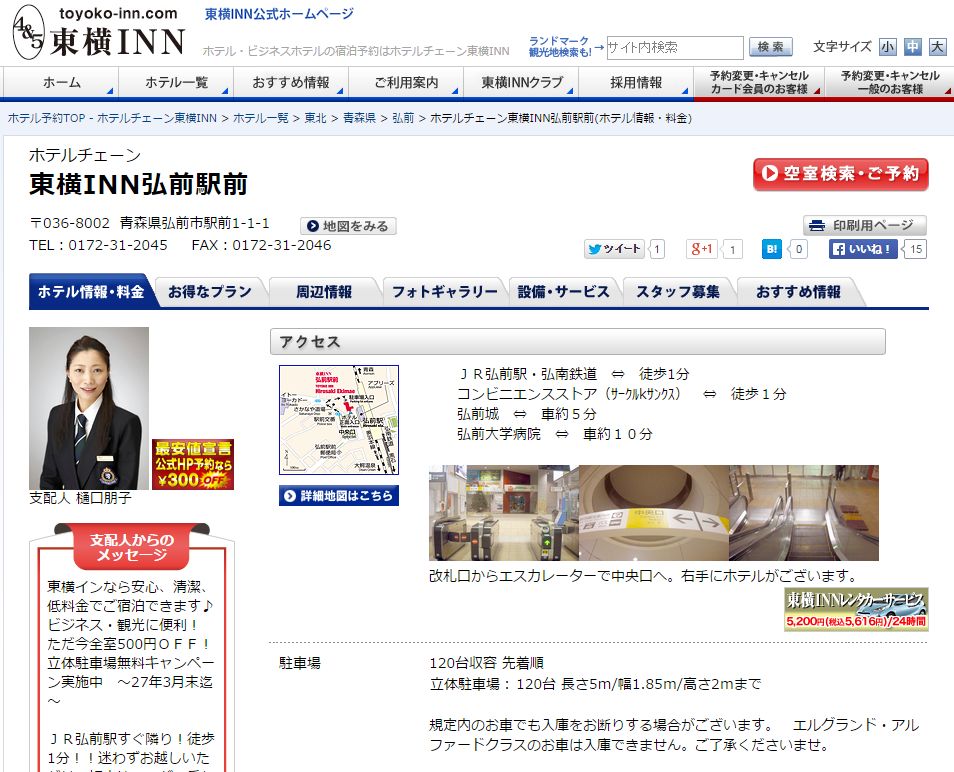Click the hotel title 東横INN弘前駅前

(139, 184)
